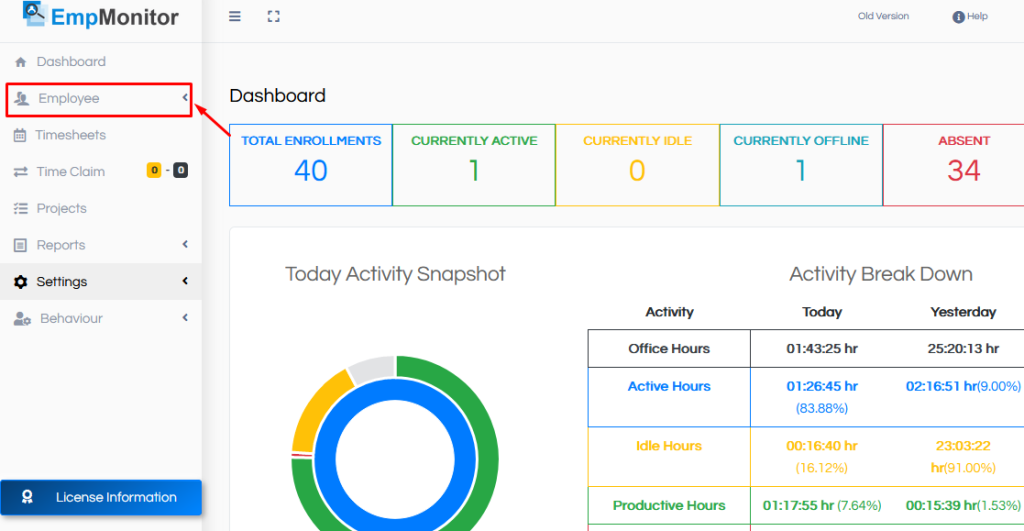Screen dimensions: 1024x531
Task: Open the Projects menu item
Action: 101,208
